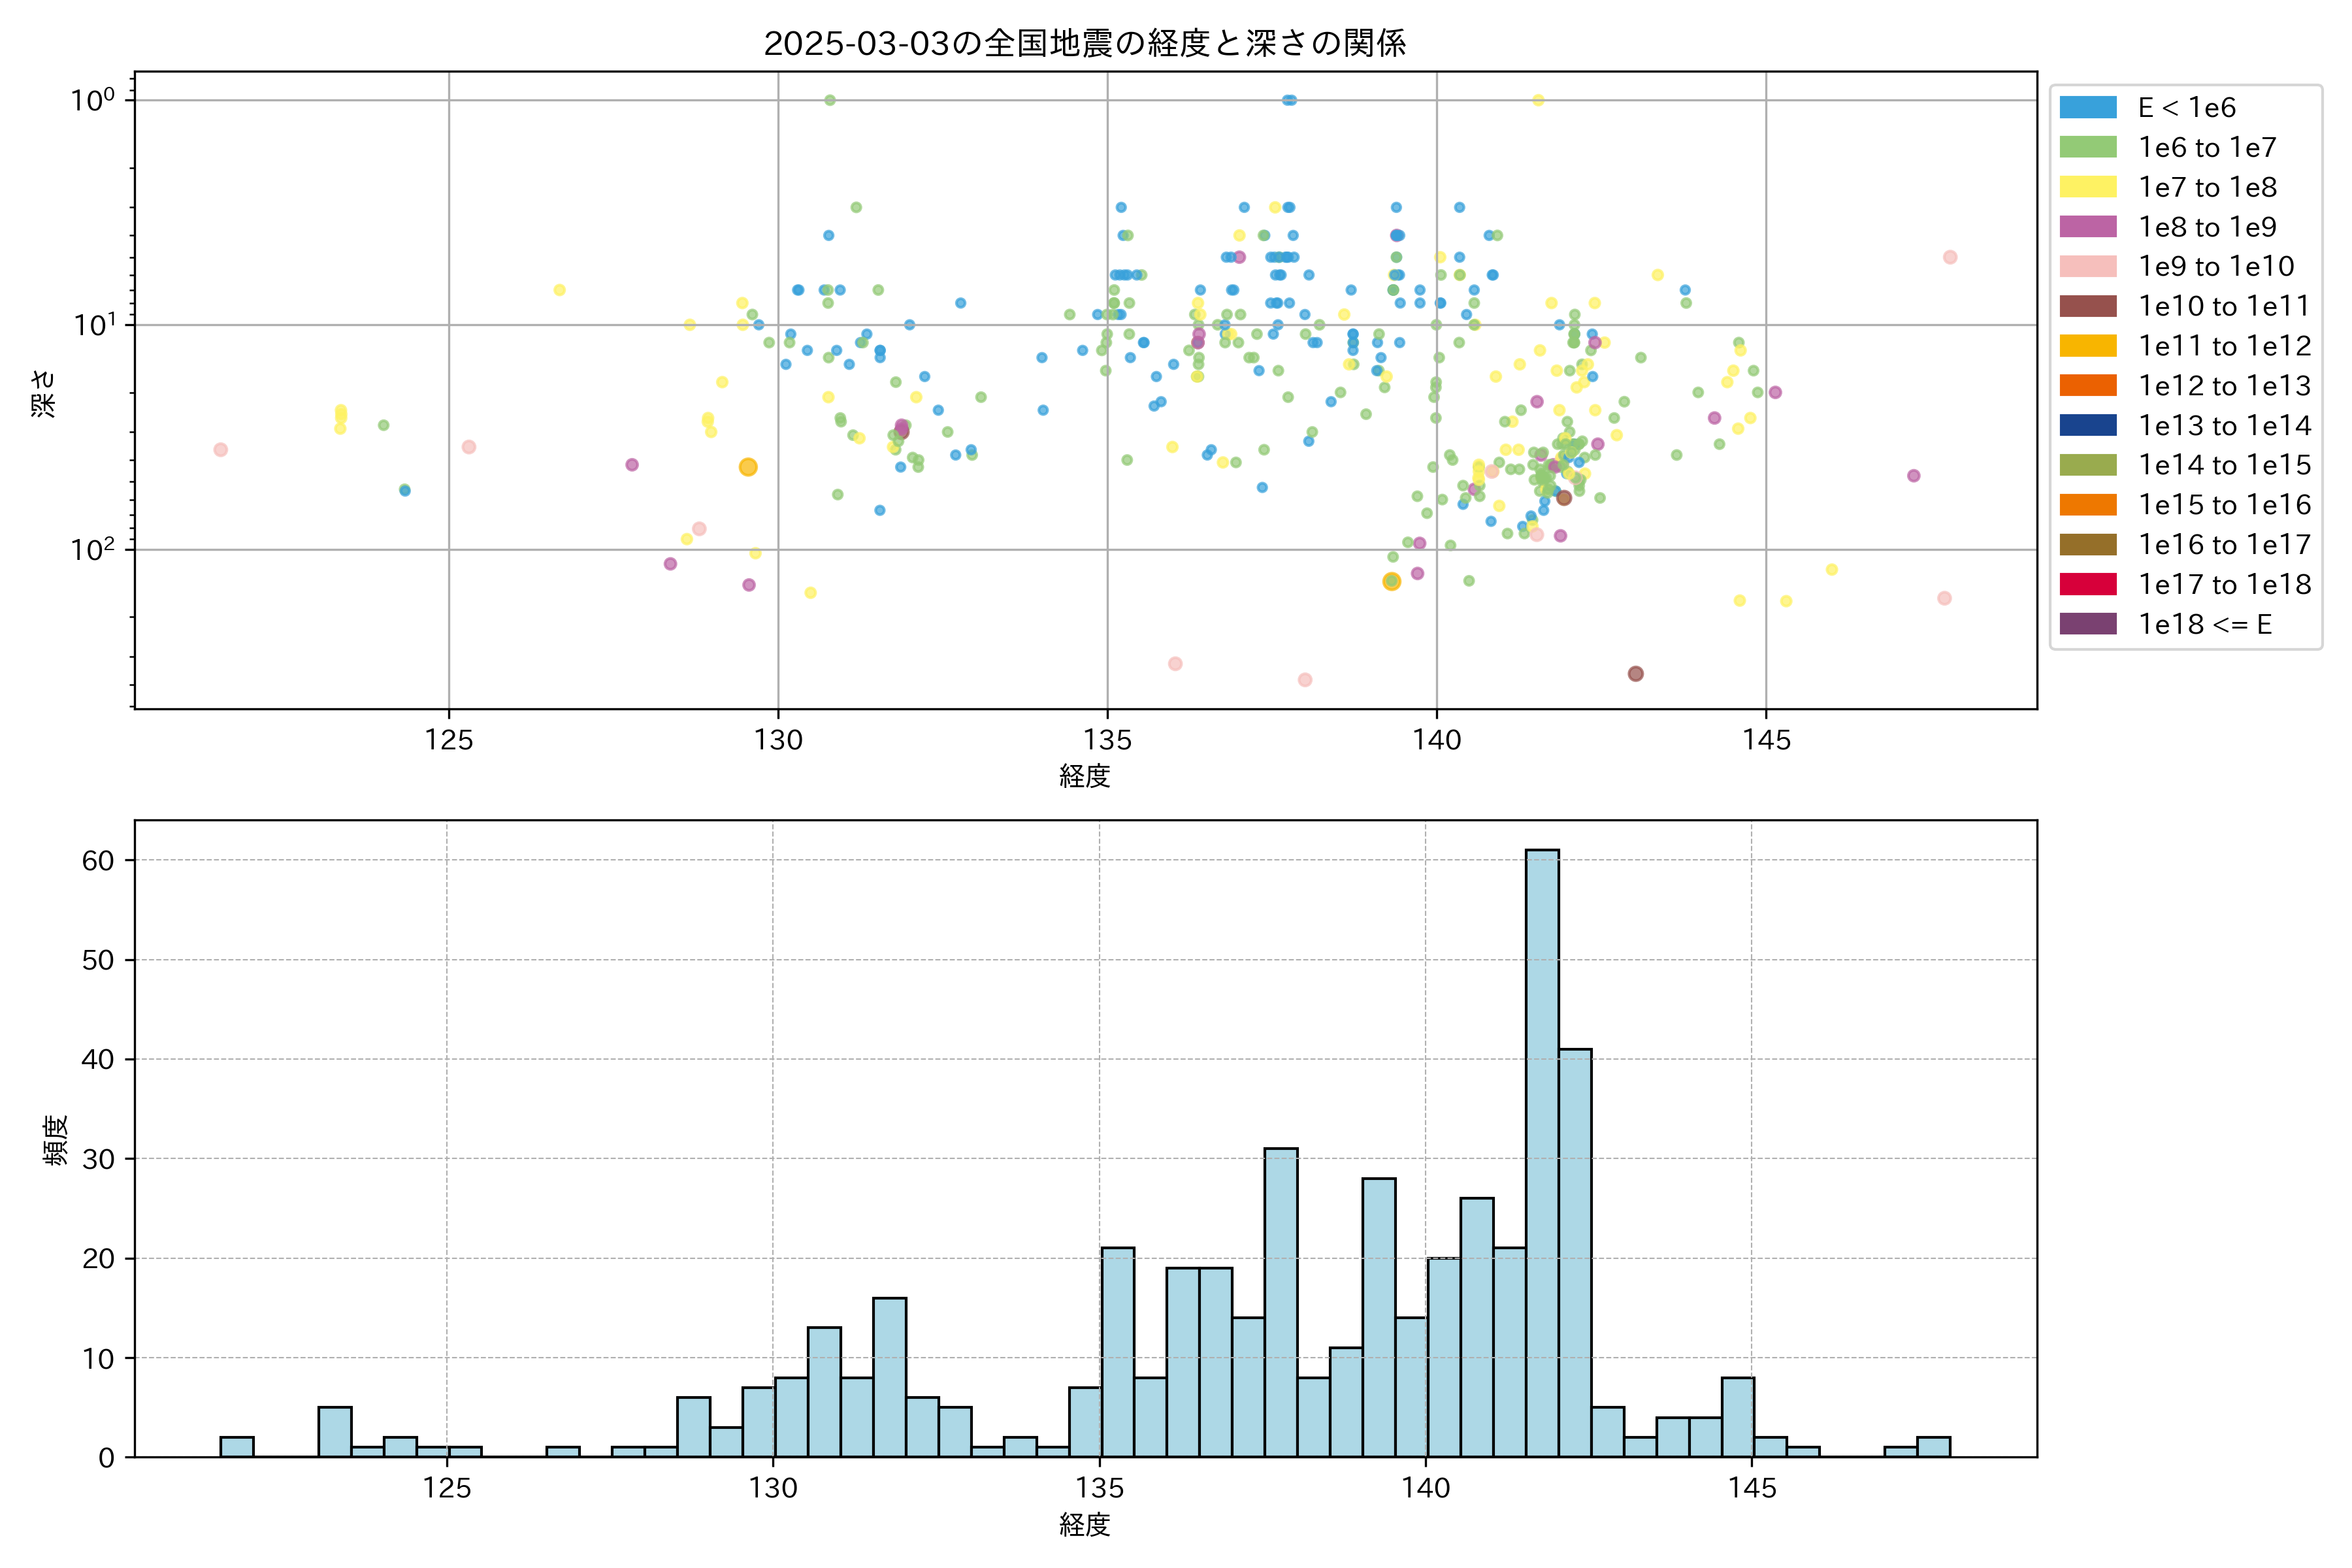This screenshot has height=1568, width=2352.
Task: Click the '経度' x-axis label under scatter plot
Action: coord(1085,776)
